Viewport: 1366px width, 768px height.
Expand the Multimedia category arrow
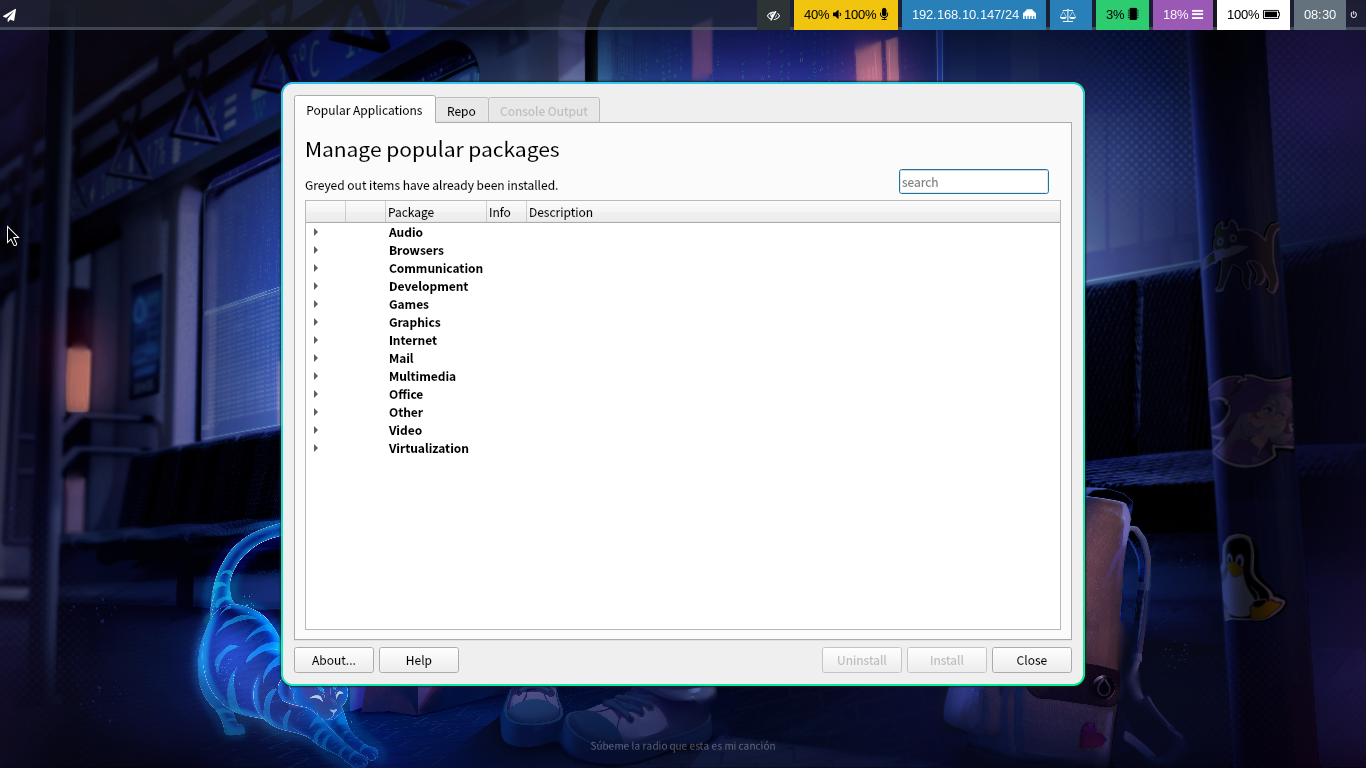pyautogui.click(x=316, y=376)
